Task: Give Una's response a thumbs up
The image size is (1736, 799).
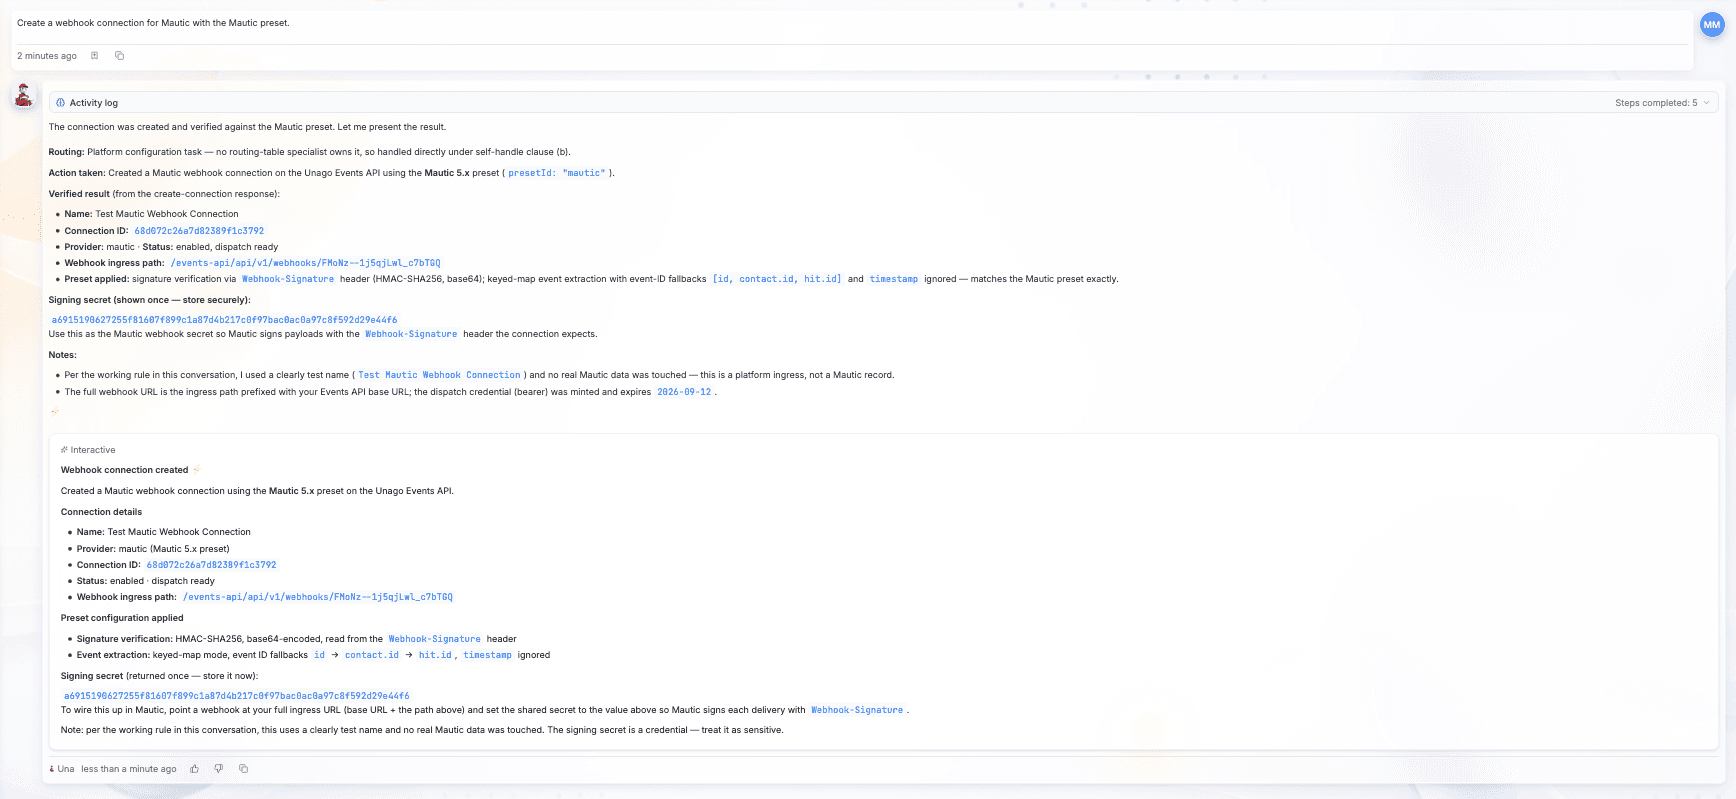Action: tap(195, 769)
